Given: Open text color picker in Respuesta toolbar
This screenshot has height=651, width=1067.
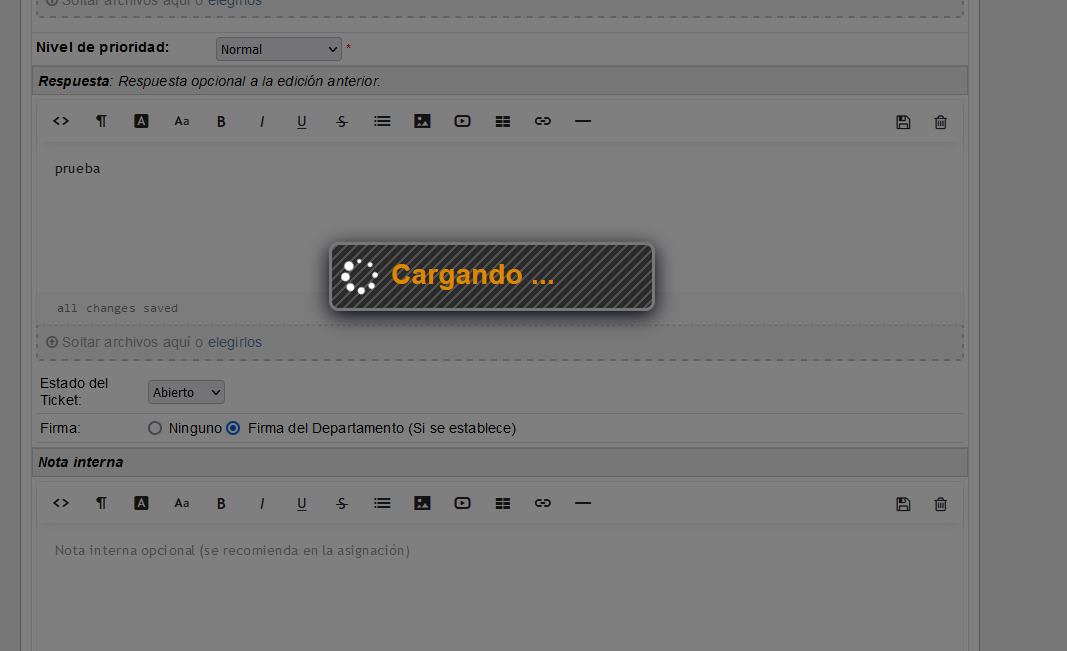Looking at the screenshot, I should click(141, 121).
